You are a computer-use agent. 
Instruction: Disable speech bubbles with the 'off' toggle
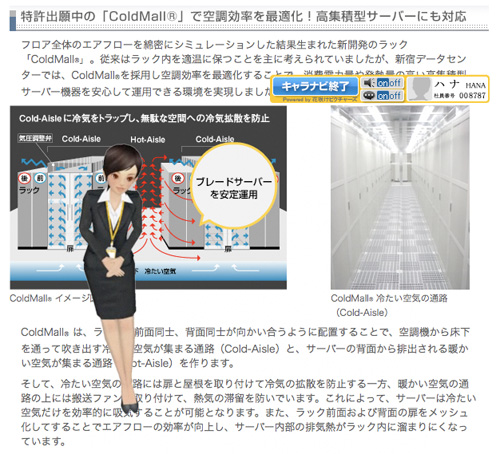pyautogui.click(x=396, y=96)
